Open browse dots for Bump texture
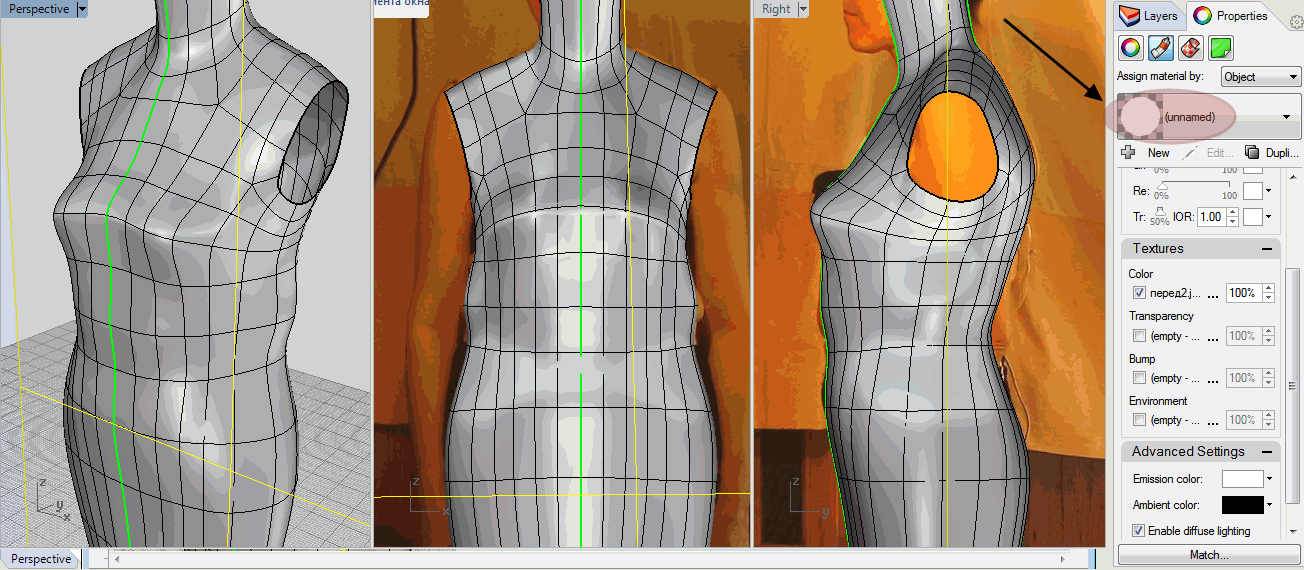The width and height of the screenshot is (1304, 570). 1213,379
